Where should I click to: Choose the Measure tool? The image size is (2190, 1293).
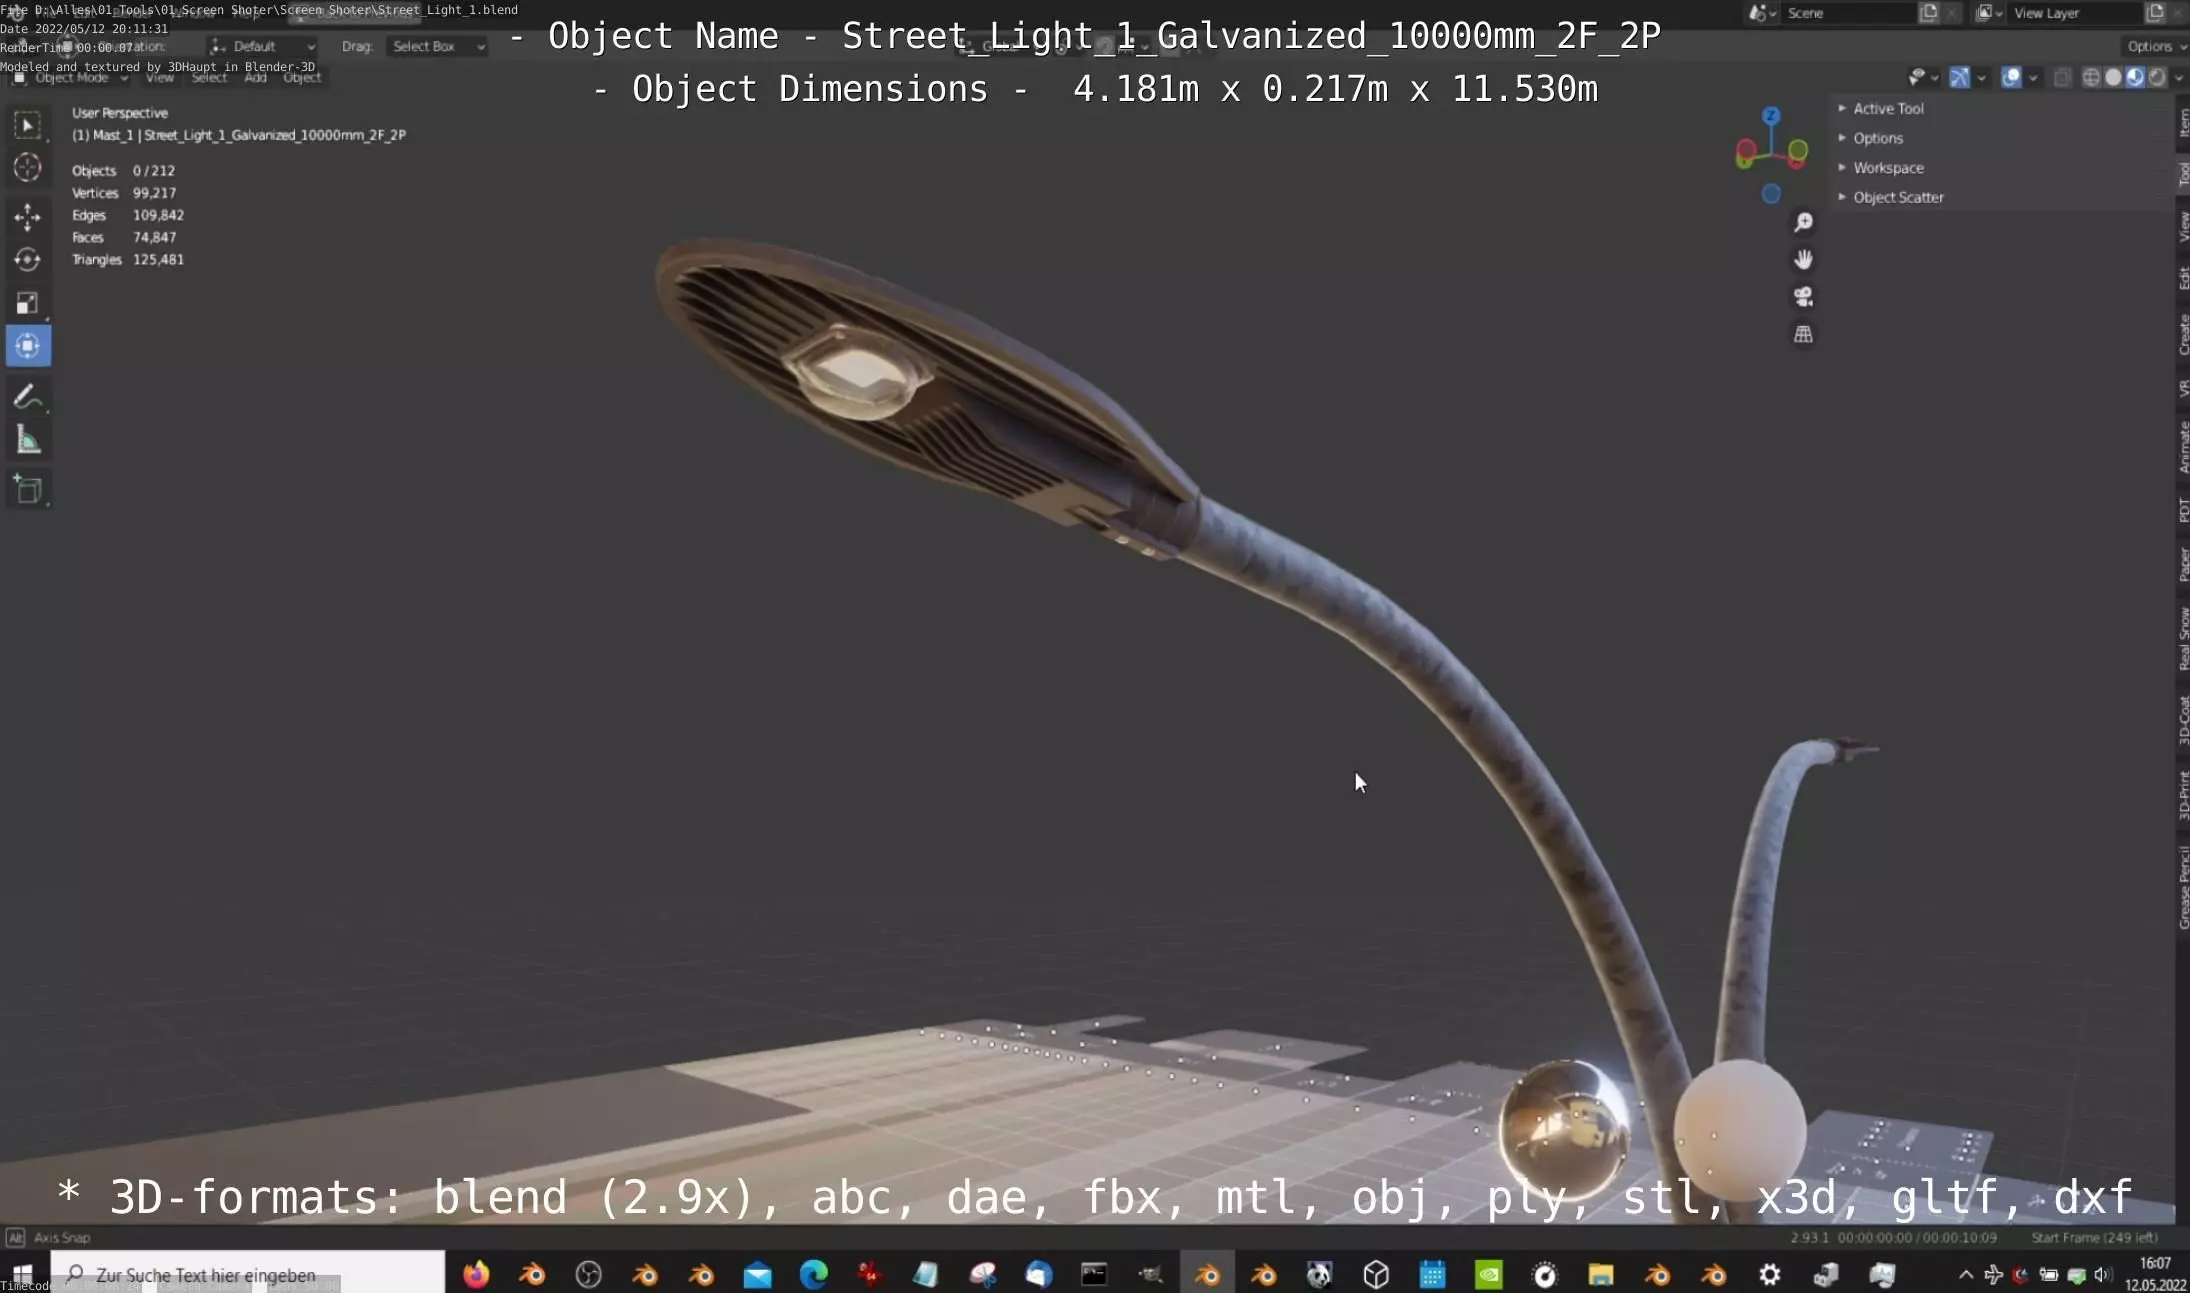coord(27,440)
